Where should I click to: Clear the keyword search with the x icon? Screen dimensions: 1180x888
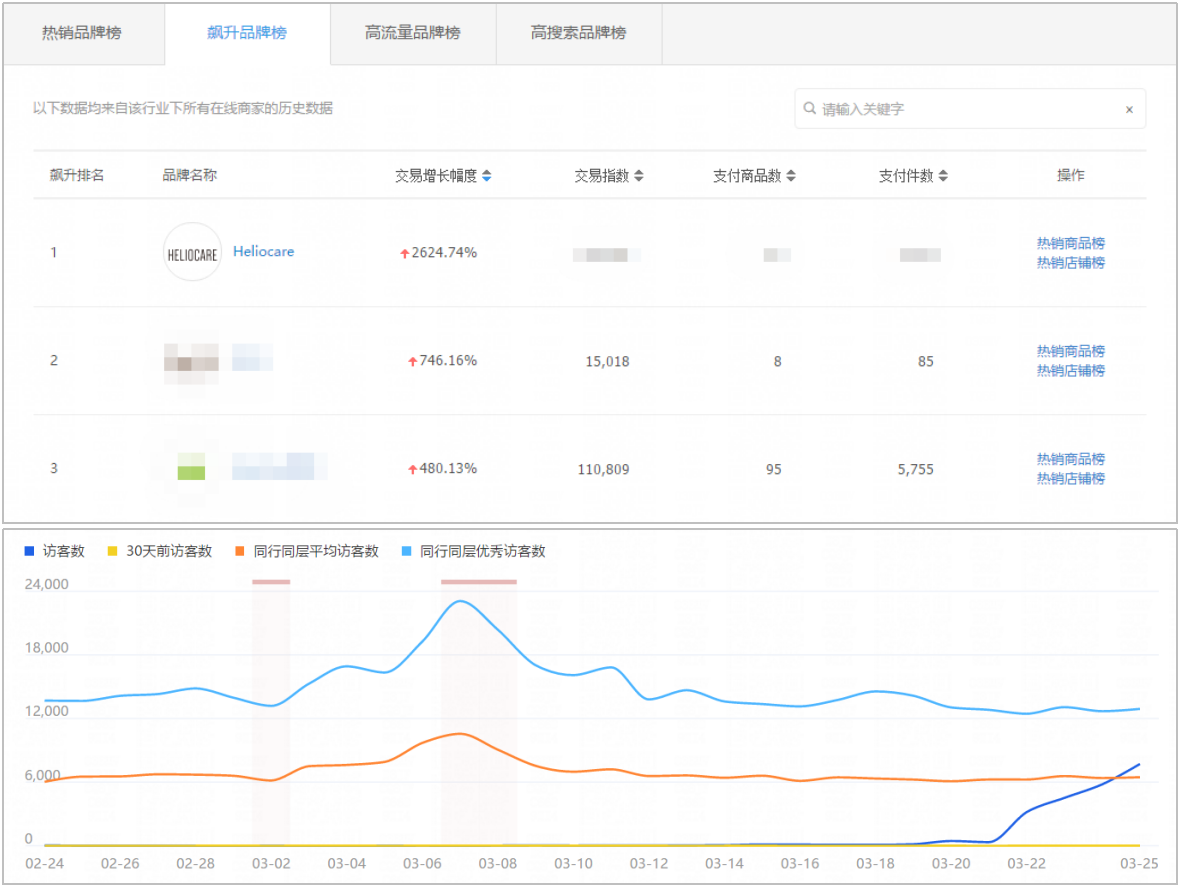[x=1129, y=110]
